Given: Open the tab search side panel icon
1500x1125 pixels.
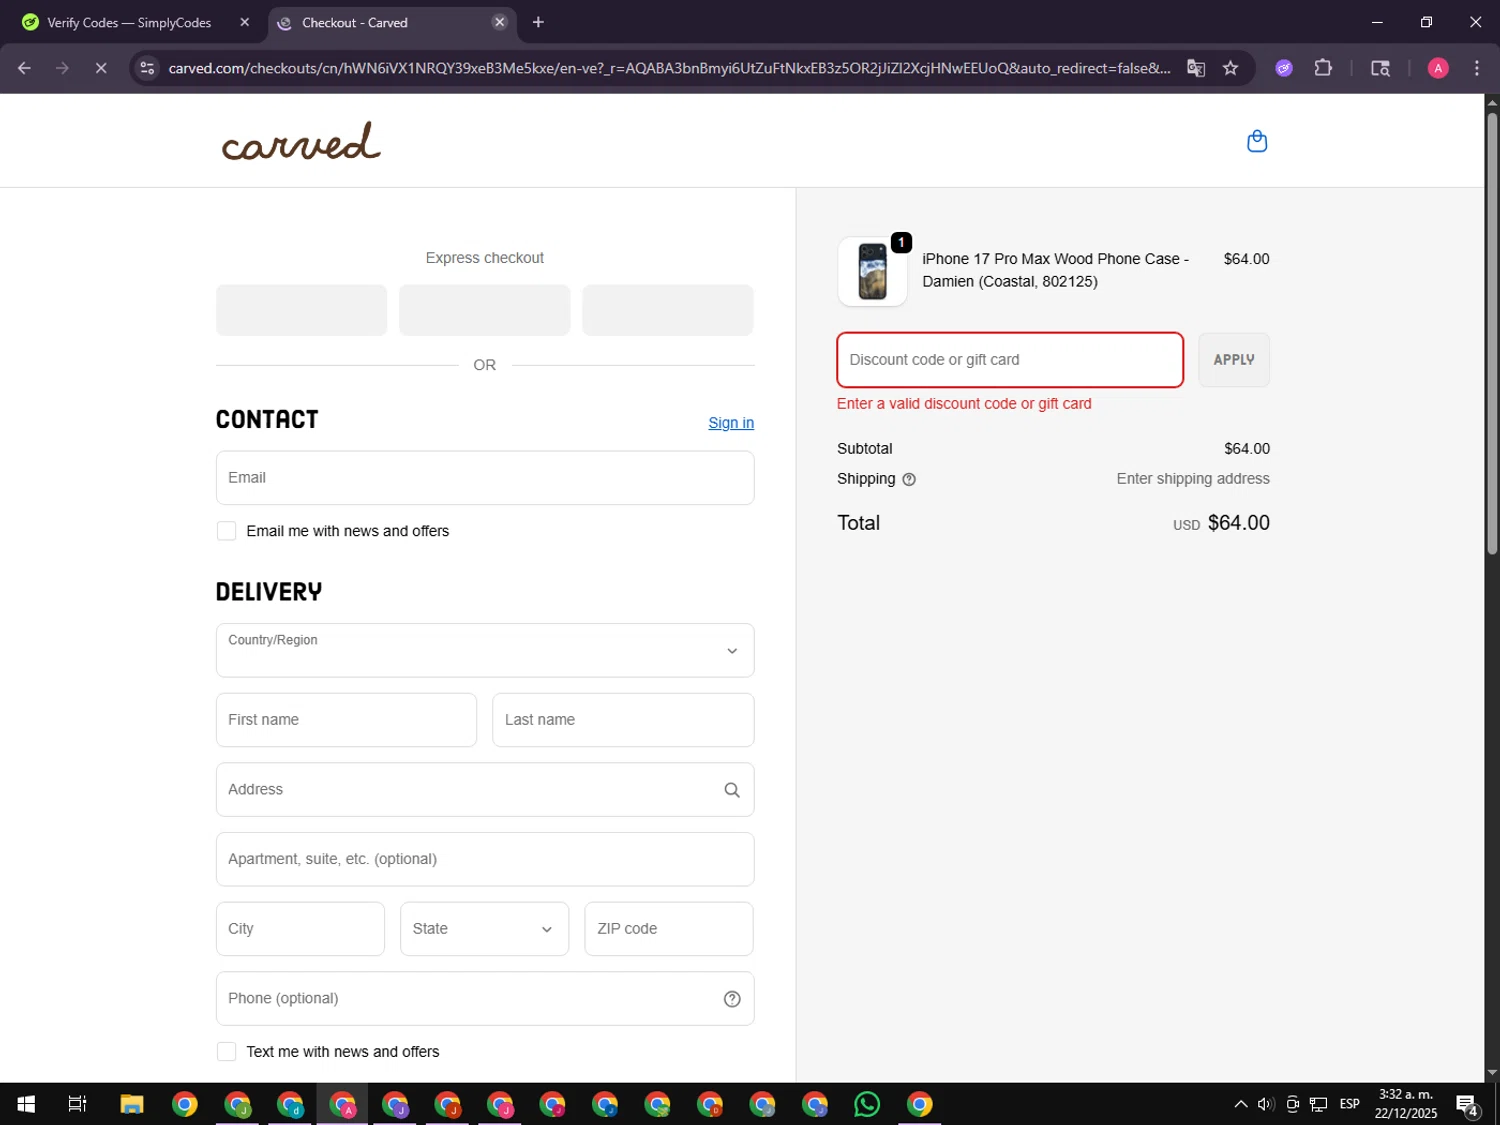Looking at the screenshot, I should pos(1380,68).
